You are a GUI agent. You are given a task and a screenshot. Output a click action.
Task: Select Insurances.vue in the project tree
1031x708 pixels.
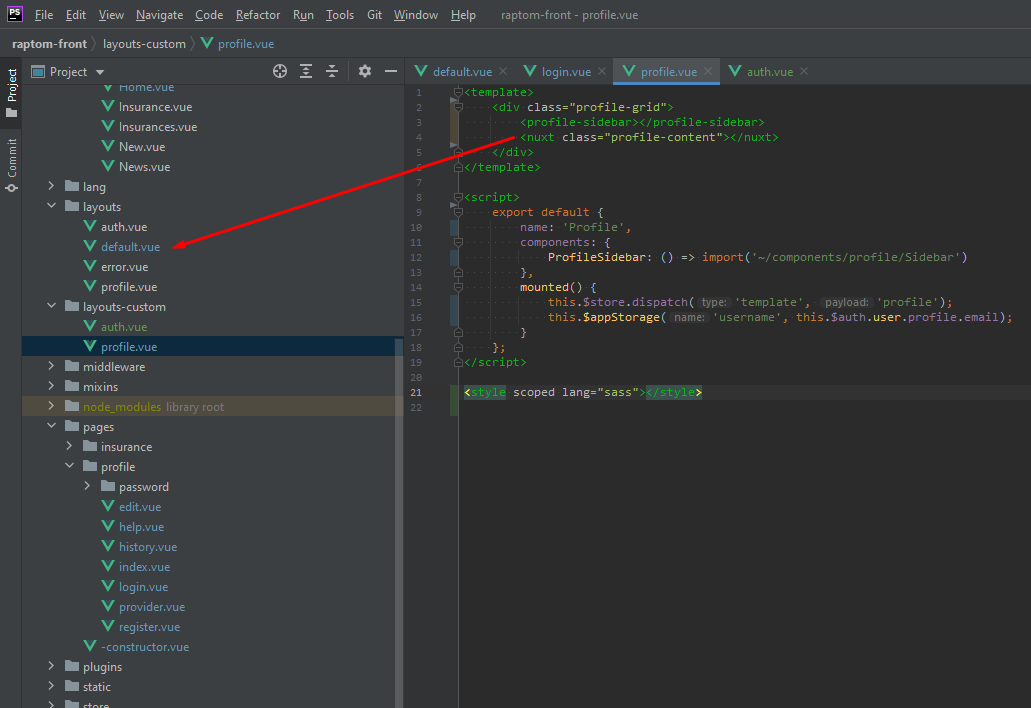click(158, 127)
